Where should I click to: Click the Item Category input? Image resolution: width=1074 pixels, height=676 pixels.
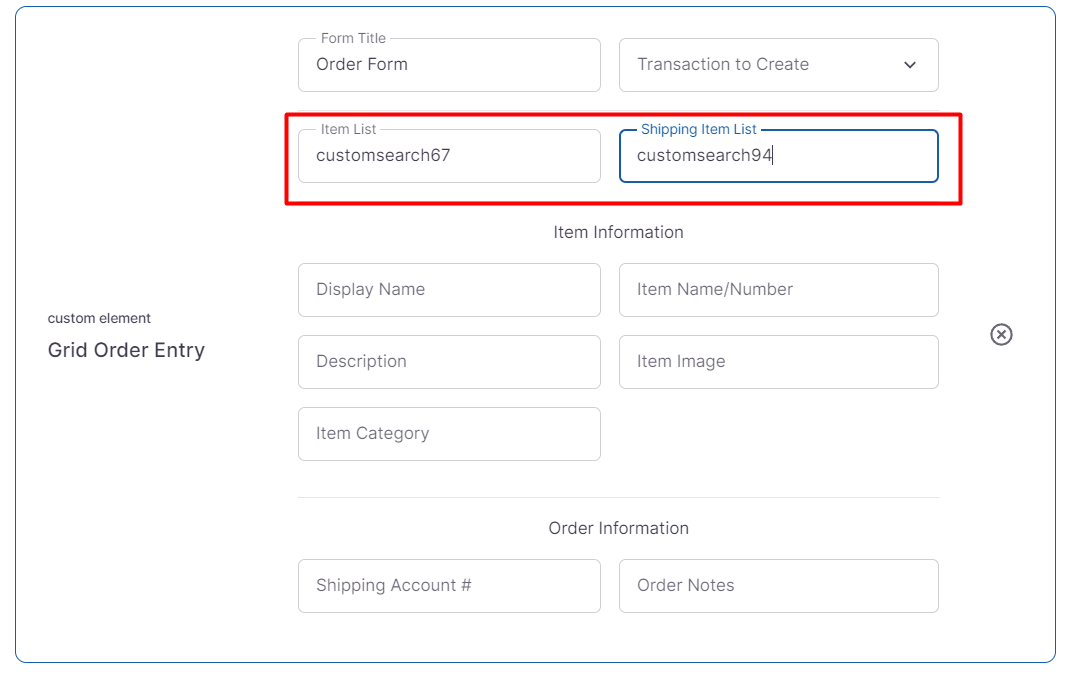point(449,434)
